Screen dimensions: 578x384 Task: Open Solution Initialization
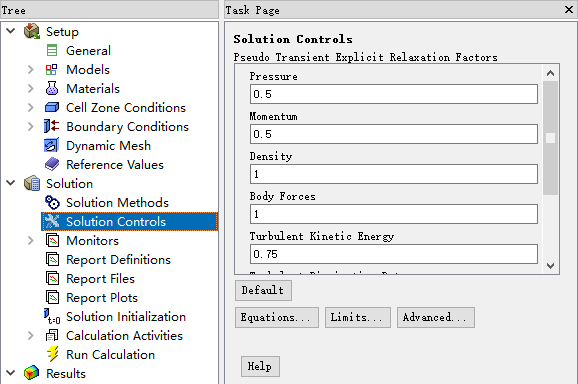(x=126, y=317)
